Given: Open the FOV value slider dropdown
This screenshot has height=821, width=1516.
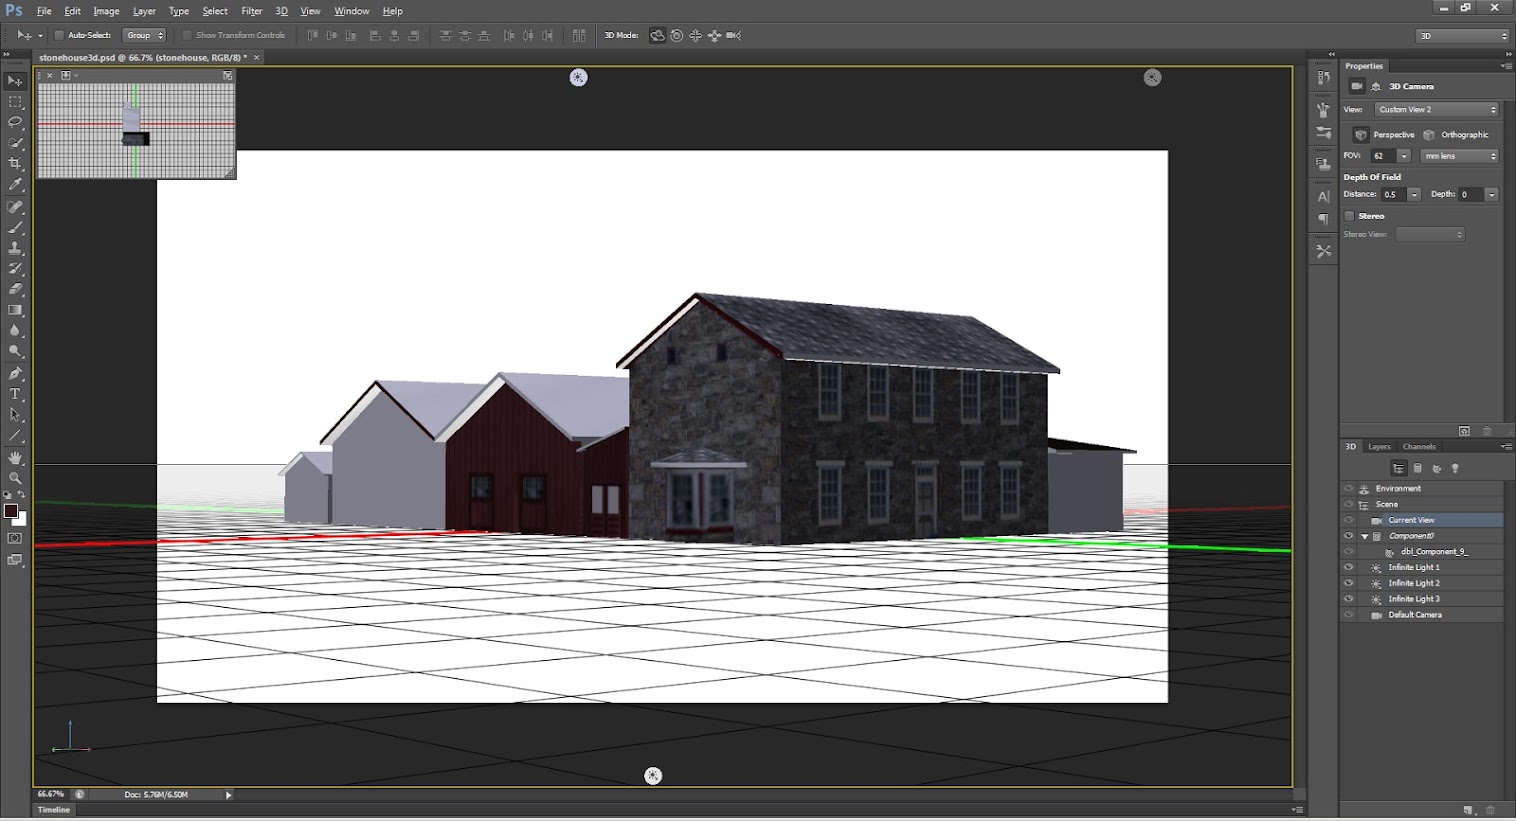Looking at the screenshot, I should 1404,156.
